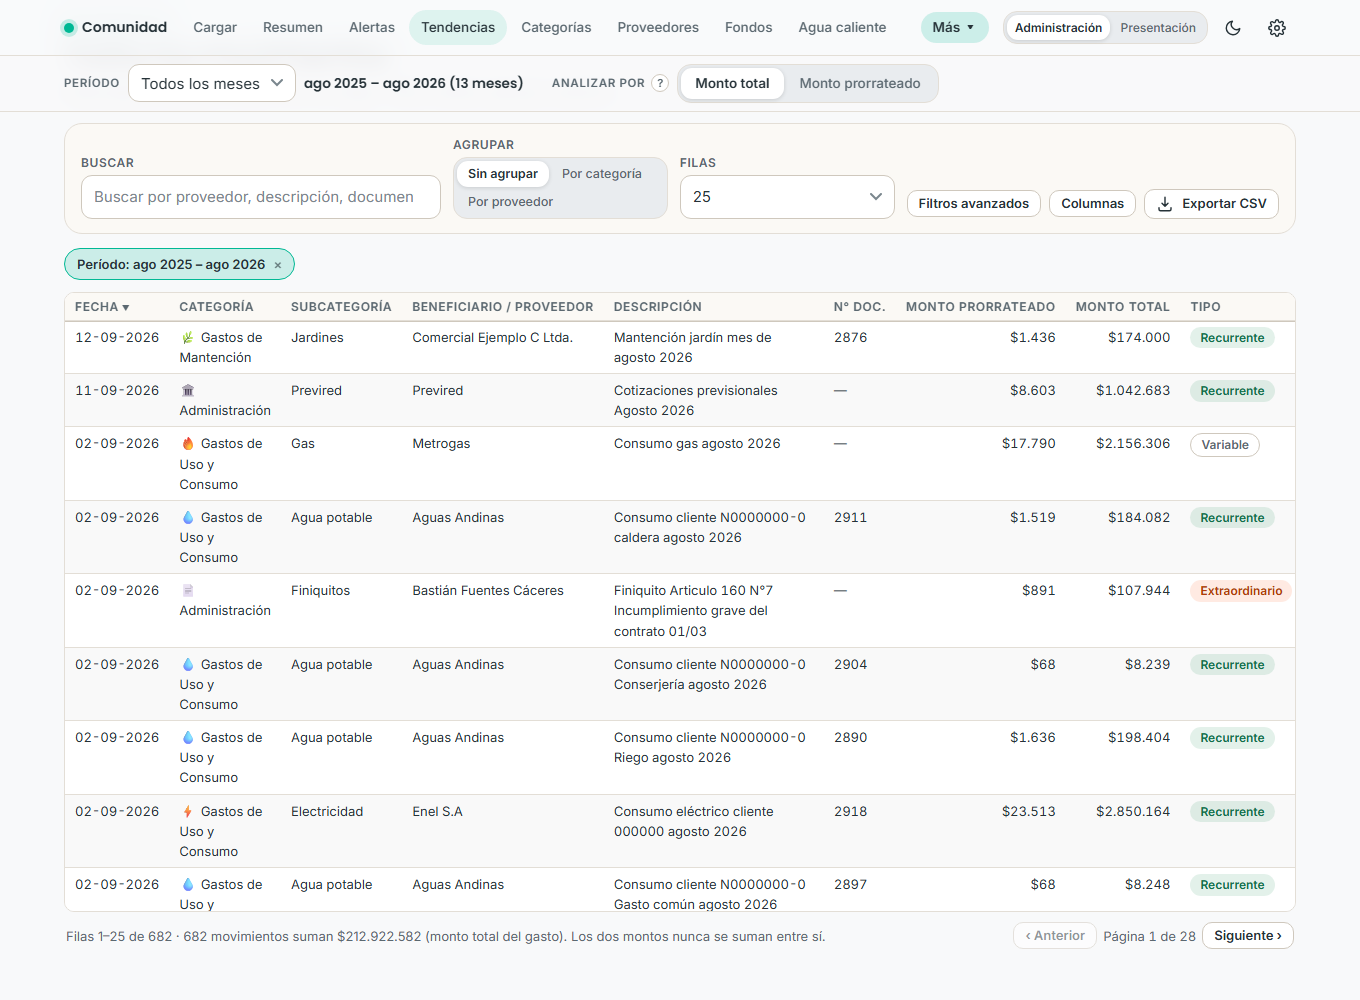Select Monto prorrateado analysis mode
Viewport: 1360px width, 1000px height.
point(860,84)
